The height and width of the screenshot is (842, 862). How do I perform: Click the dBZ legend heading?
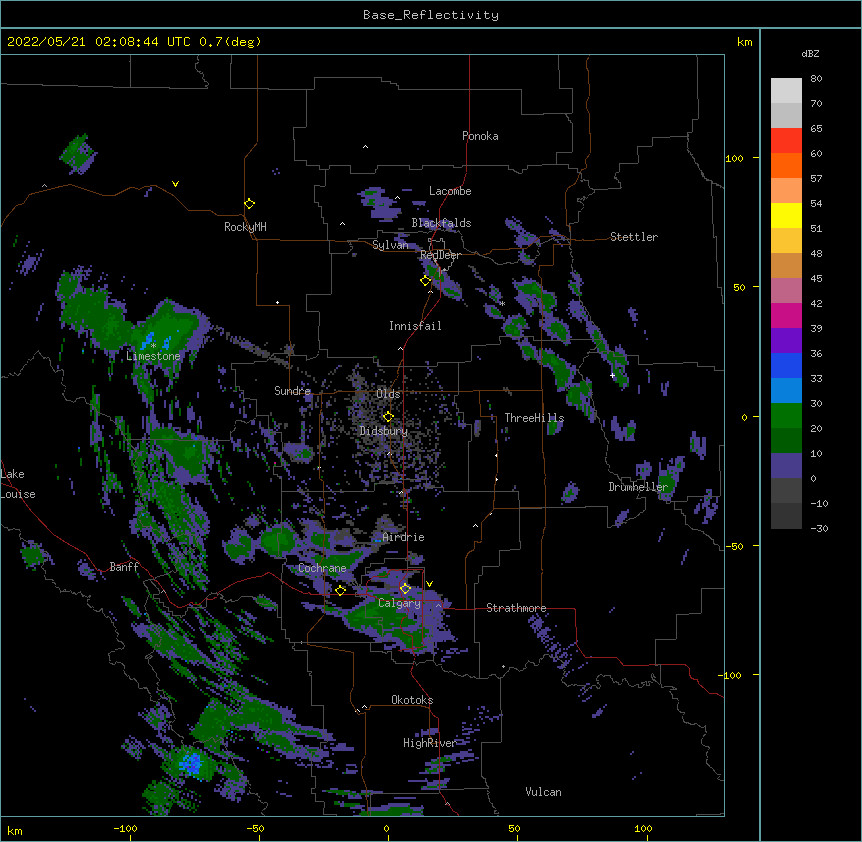810,54
